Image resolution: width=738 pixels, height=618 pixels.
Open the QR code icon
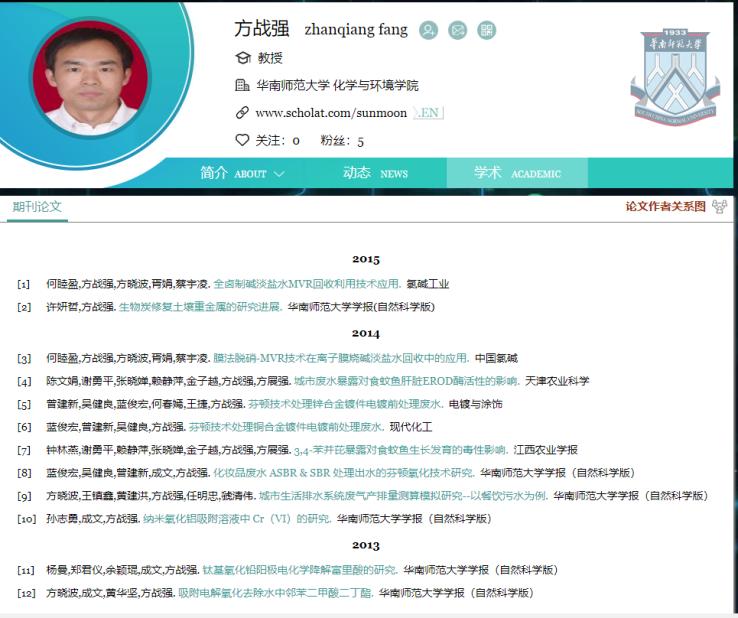tap(486, 30)
